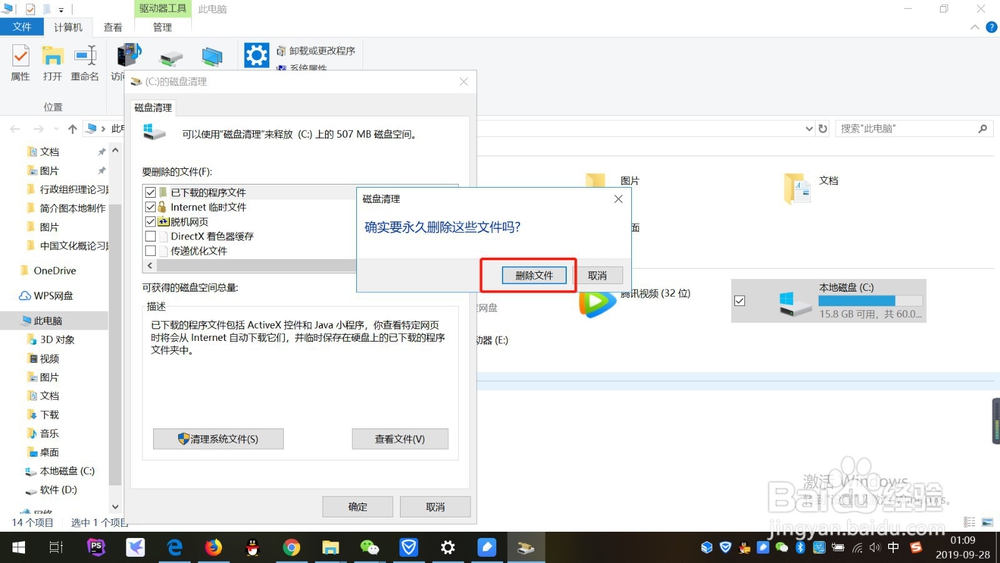Open Task View on taskbar
Image resolution: width=1000 pixels, height=563 pixels.
tap(56, 547)
